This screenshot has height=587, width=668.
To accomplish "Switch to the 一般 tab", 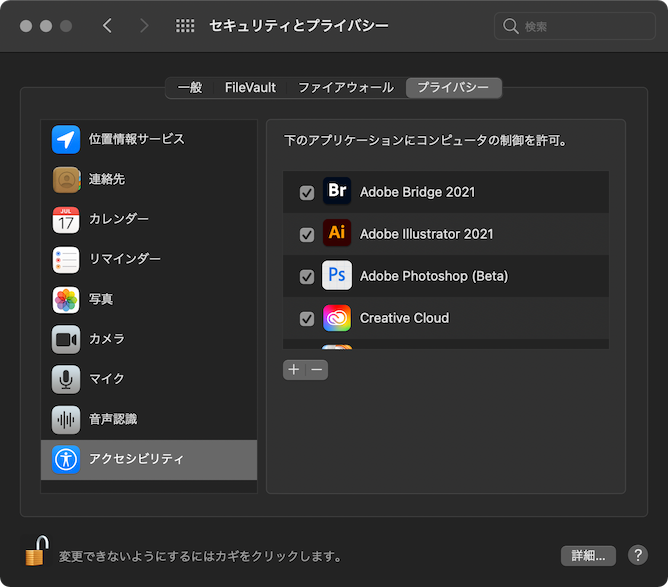I will tap(190, 88).
